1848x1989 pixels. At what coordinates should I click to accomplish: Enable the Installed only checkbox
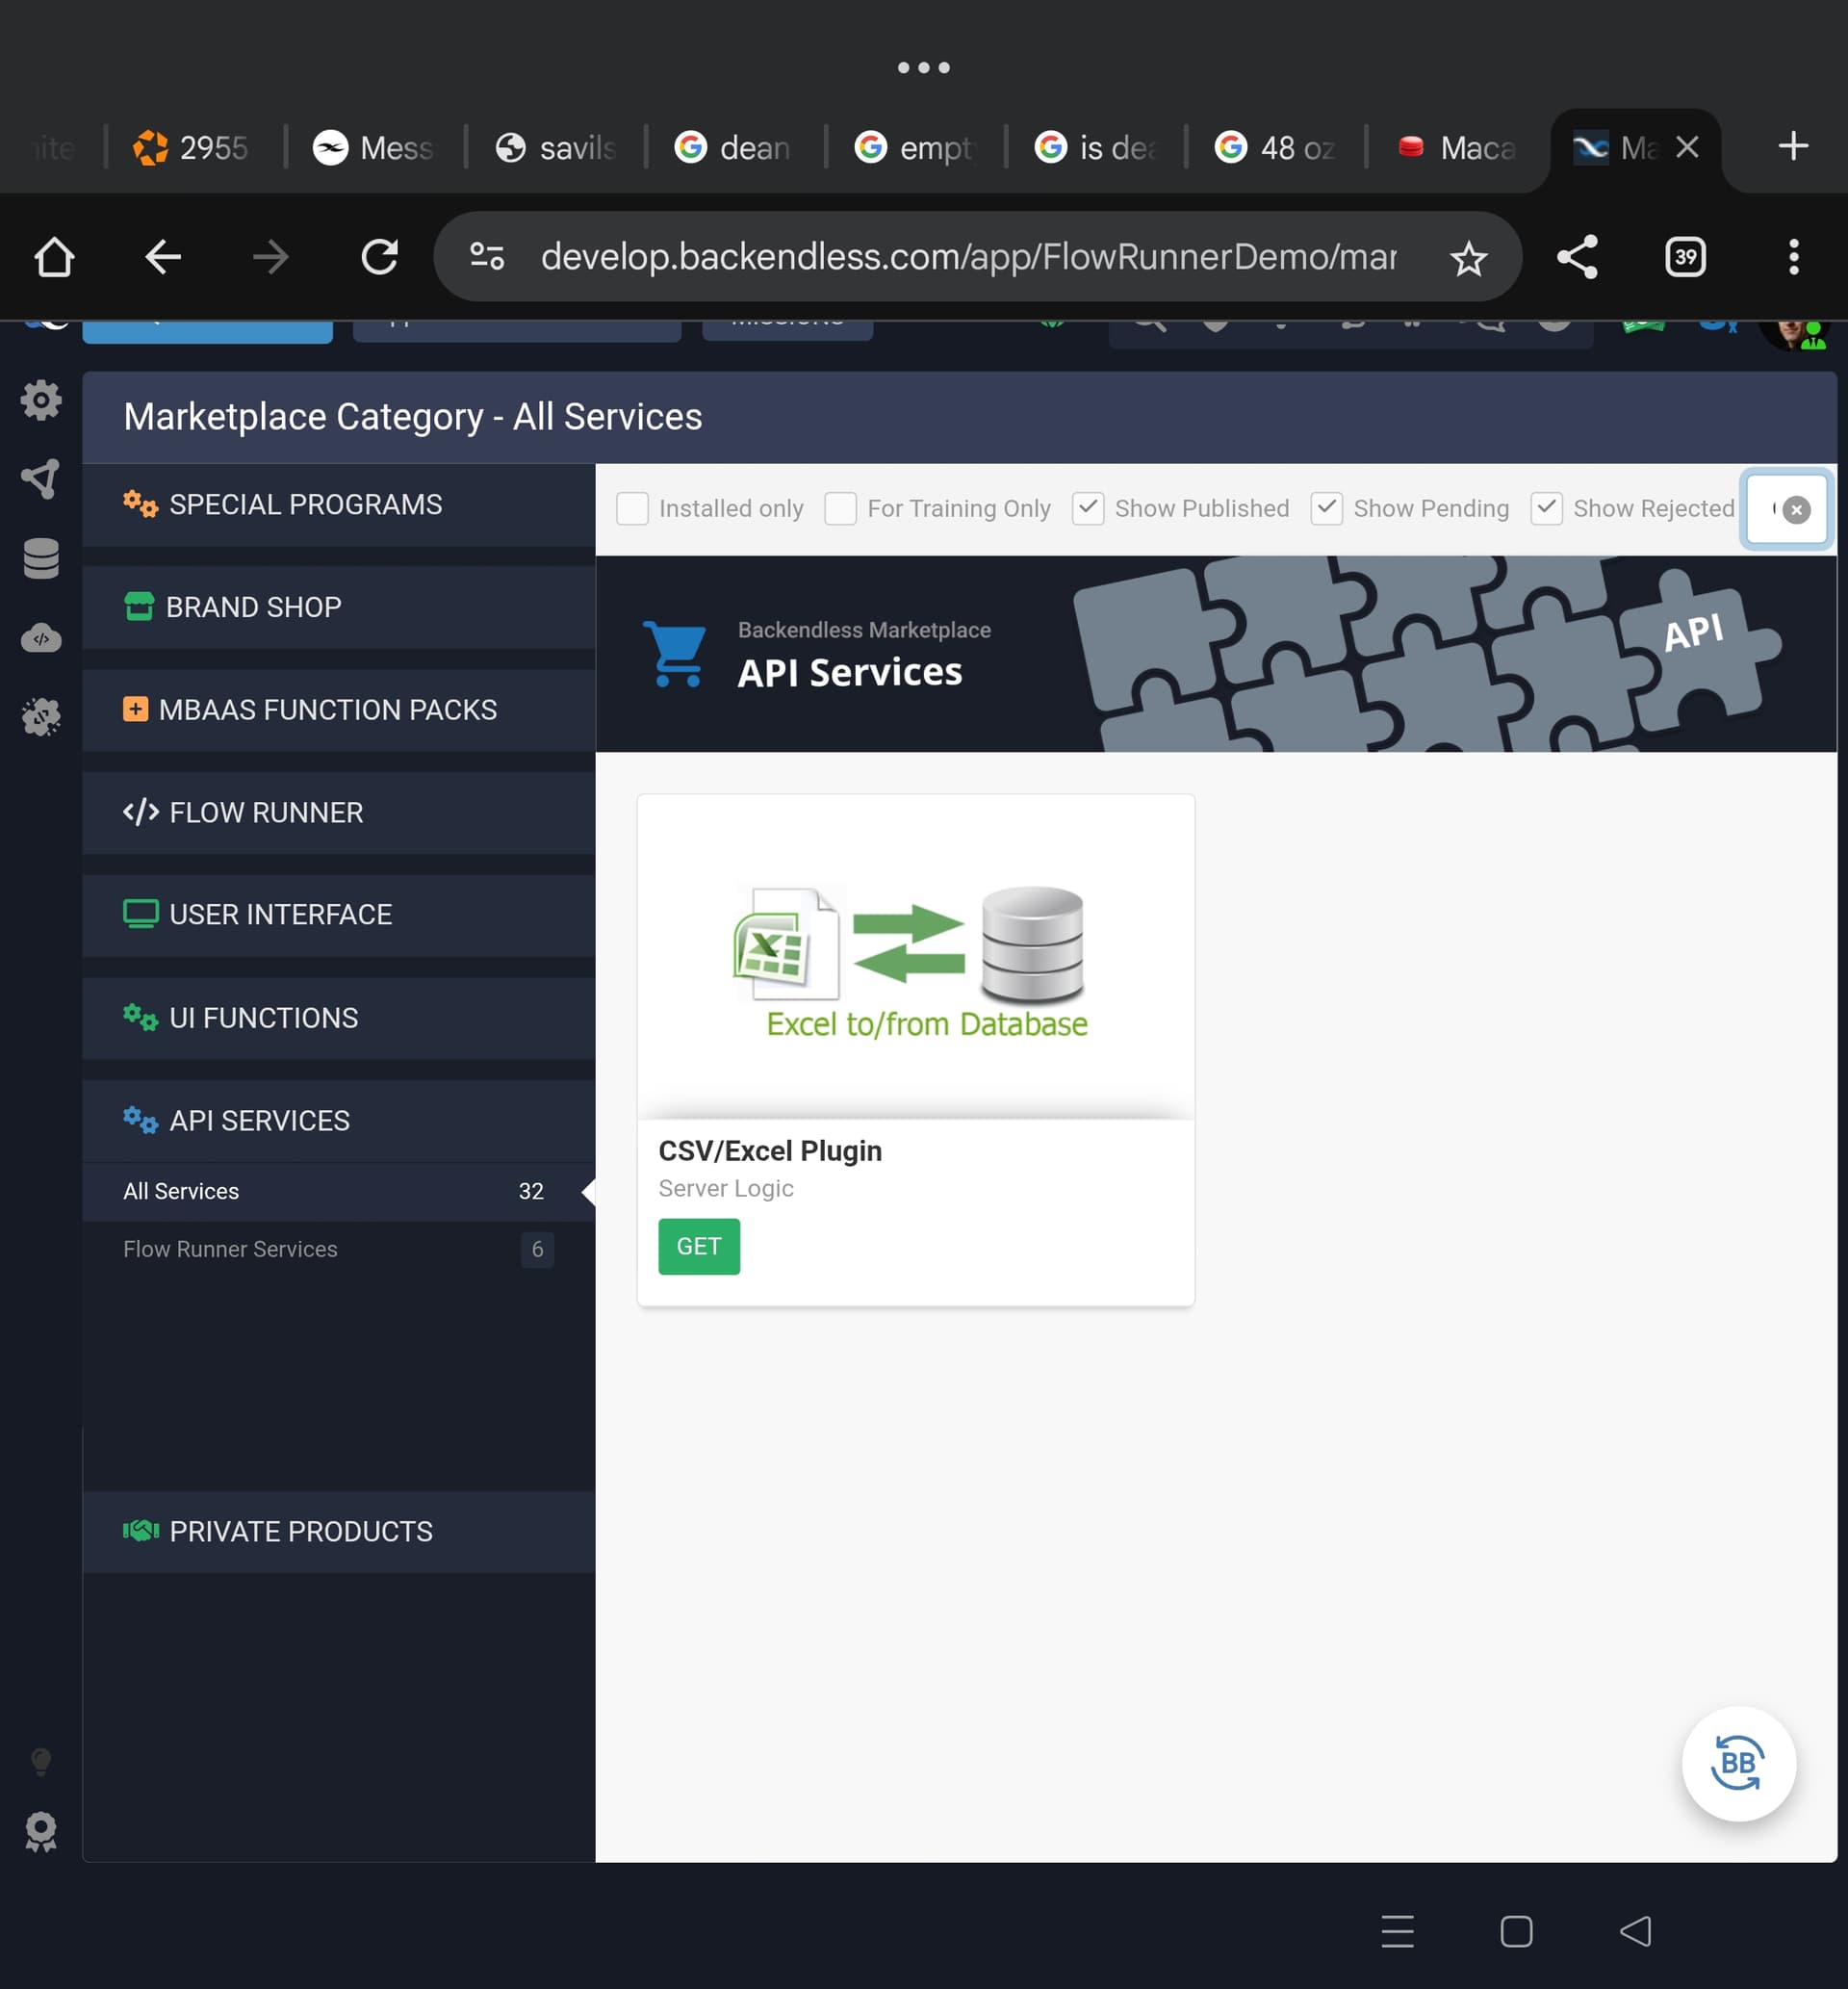pos(632,509)
